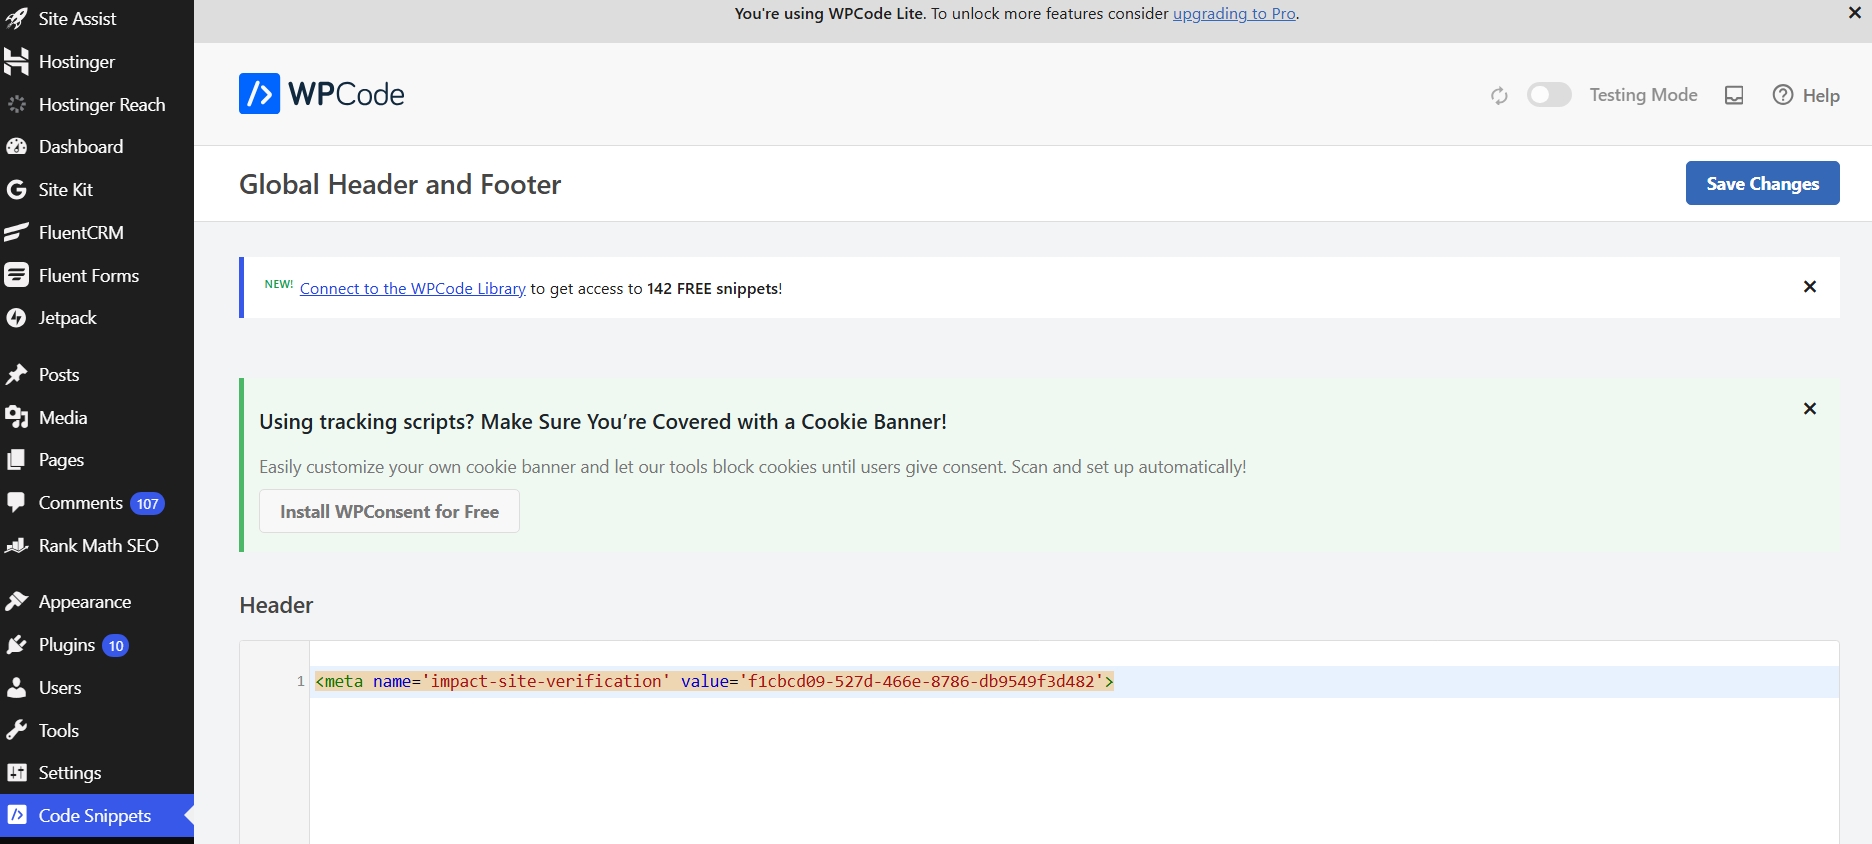Toggle the Testing Mode switch
This screenshot has height=844, width=1872.
tap(1549, 94)
